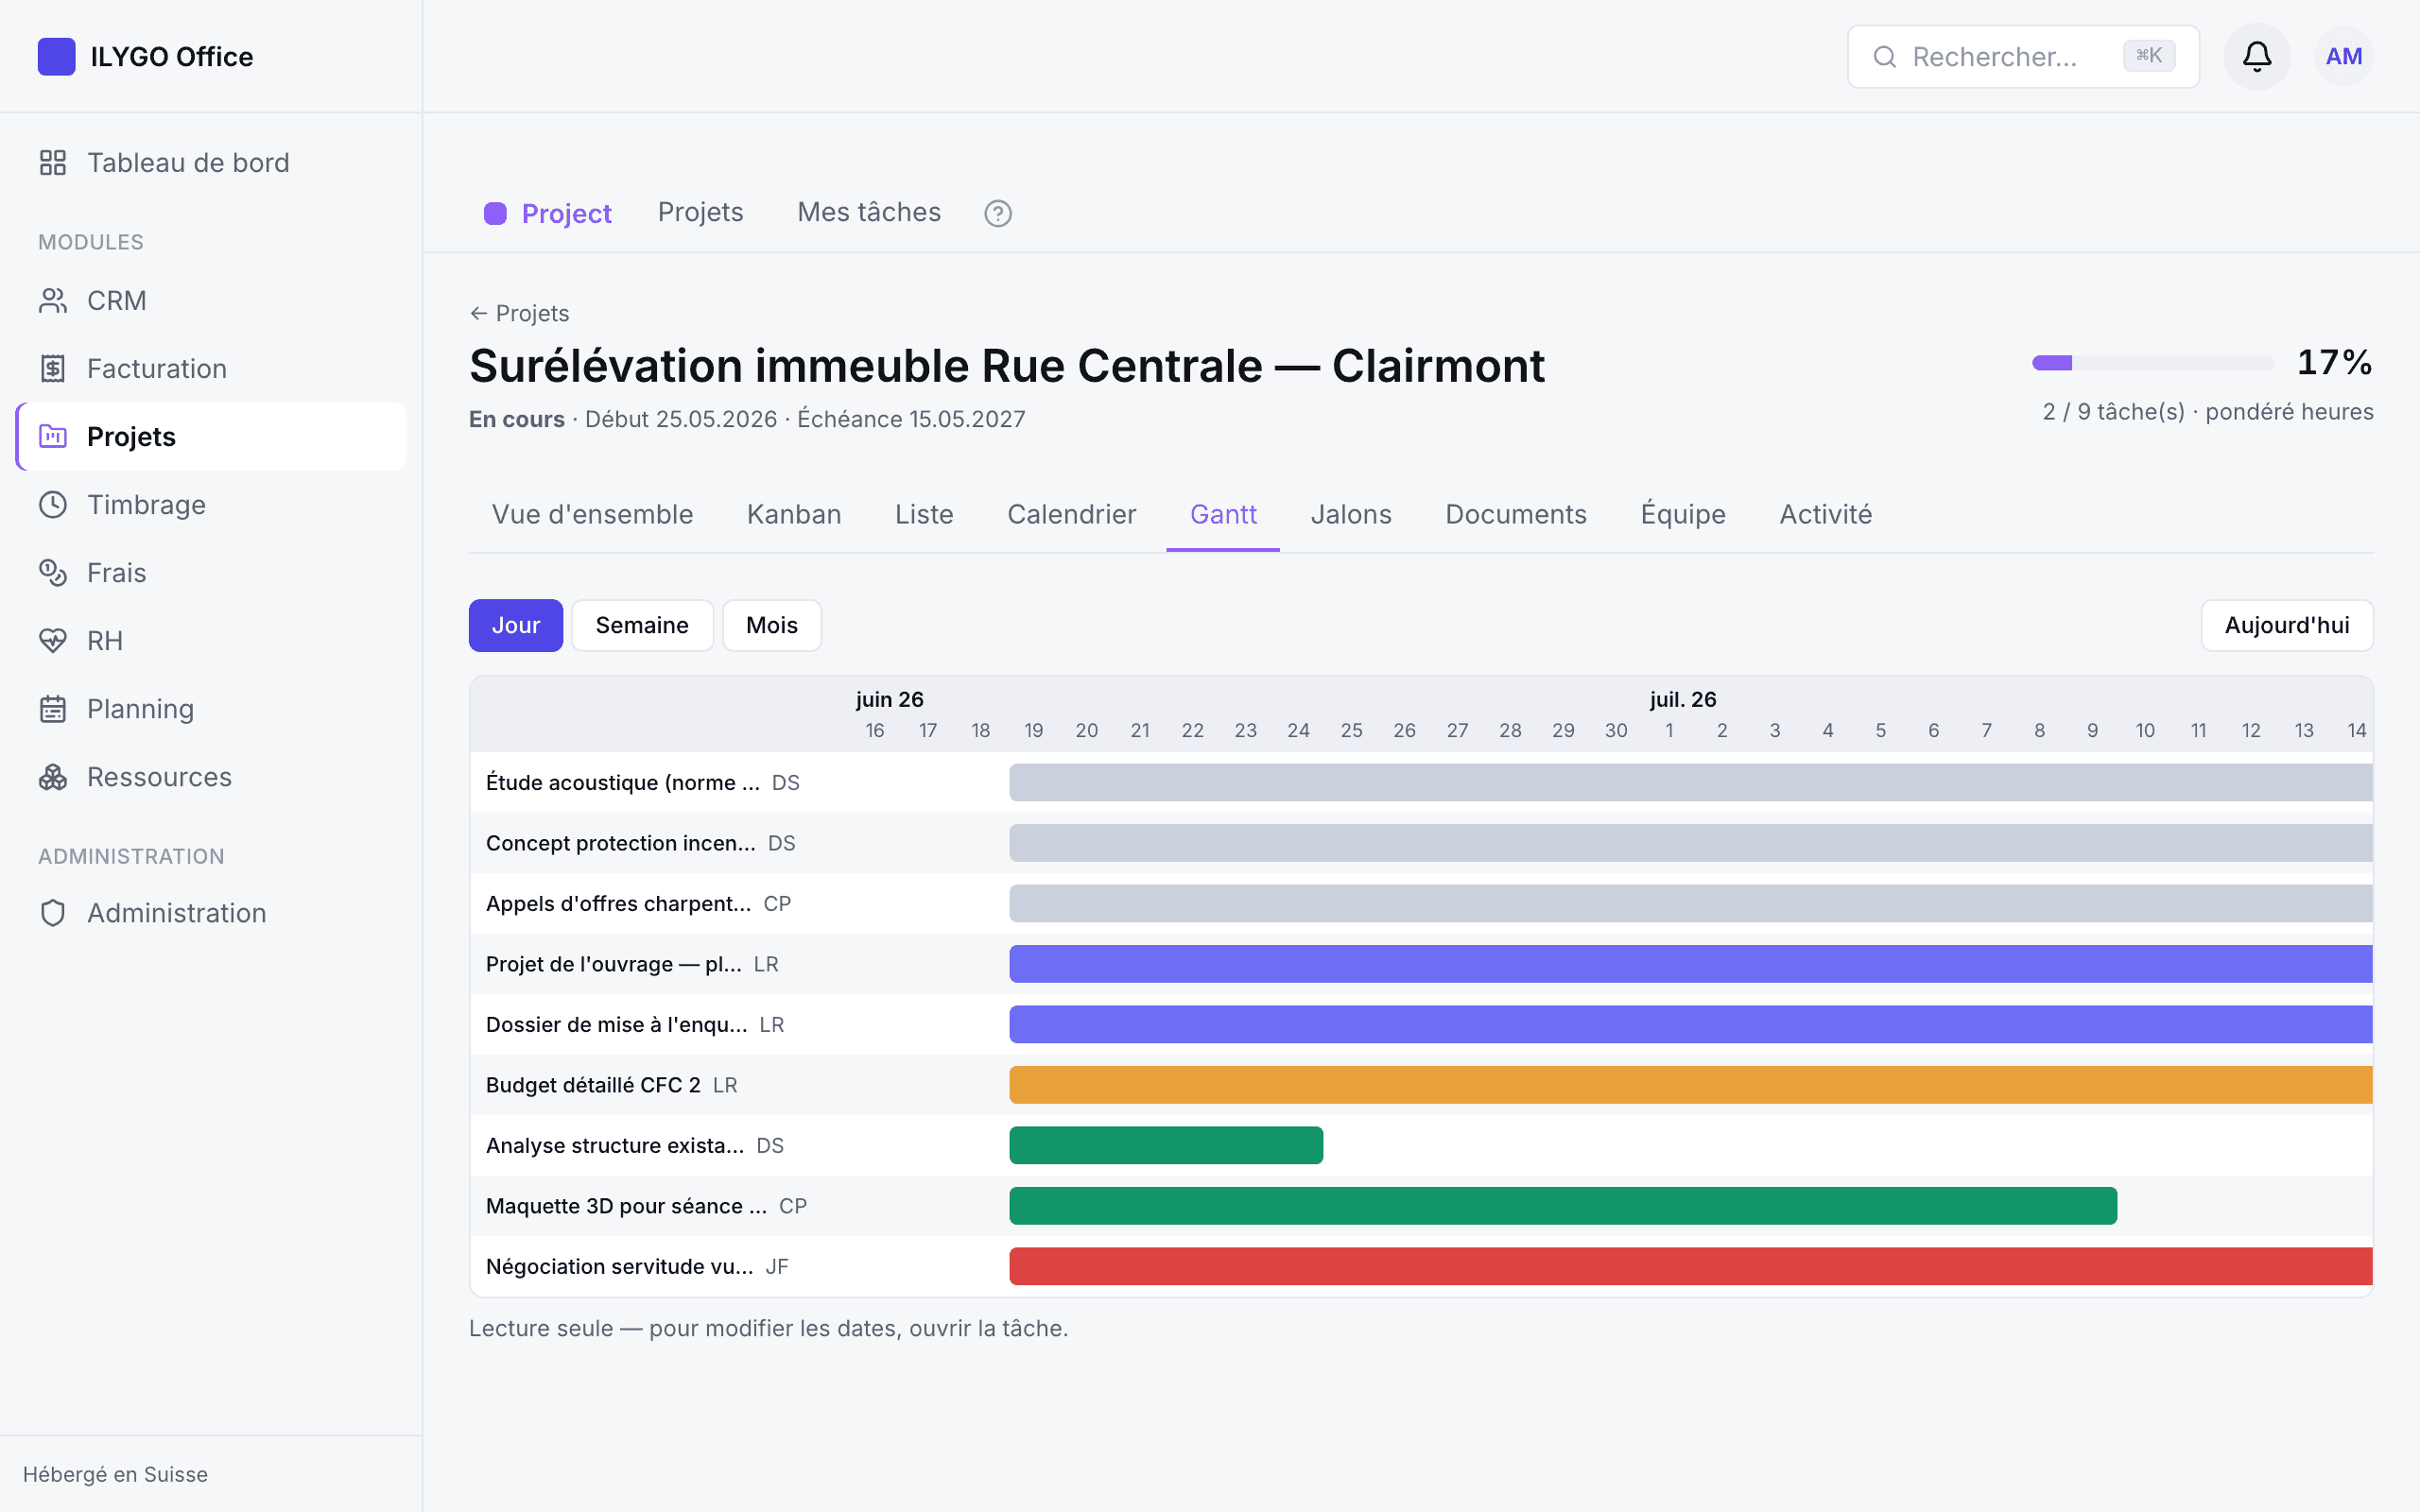The image size is (2420, 1512).
Task: Click the green Maquette 3D Gantt bar
Action: coord(1563,1206)
